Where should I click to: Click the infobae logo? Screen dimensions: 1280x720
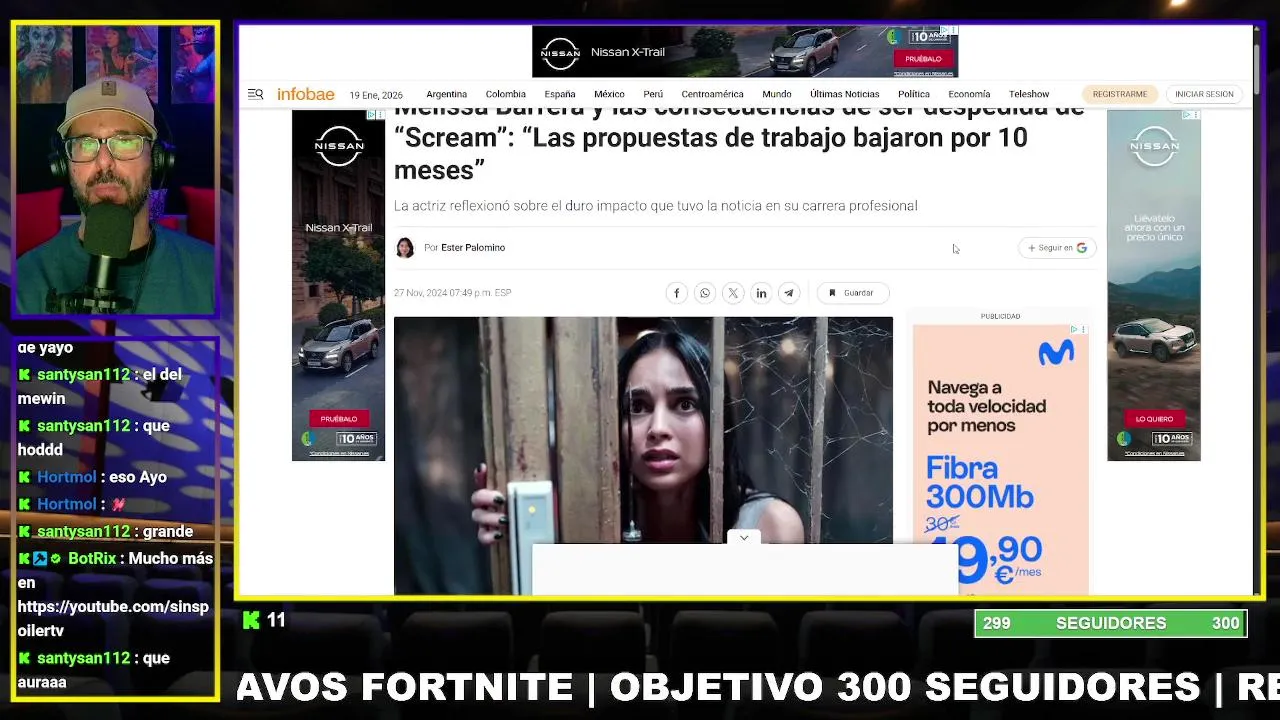tap(306, 94)
